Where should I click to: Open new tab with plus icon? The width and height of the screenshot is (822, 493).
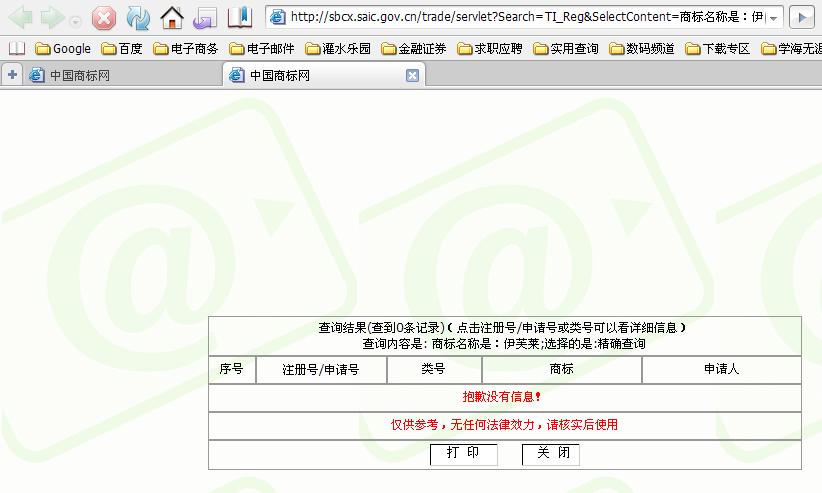12,75
